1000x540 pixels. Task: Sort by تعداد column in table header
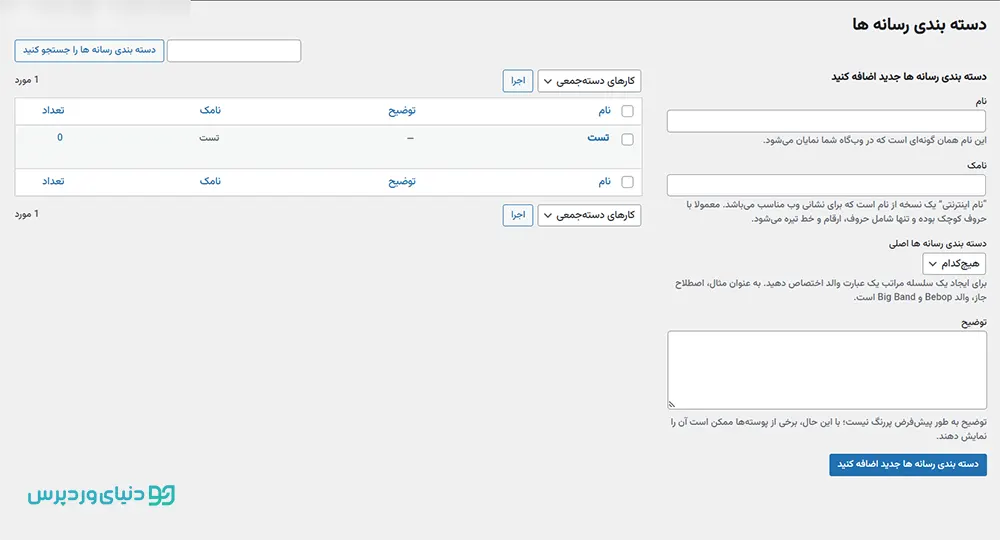(x=53, y=110)
